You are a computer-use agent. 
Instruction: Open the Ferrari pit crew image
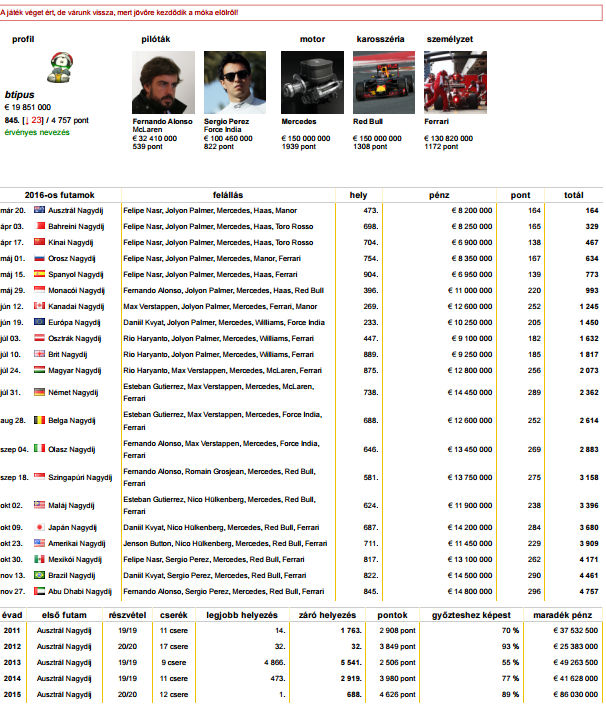(455, 83)
